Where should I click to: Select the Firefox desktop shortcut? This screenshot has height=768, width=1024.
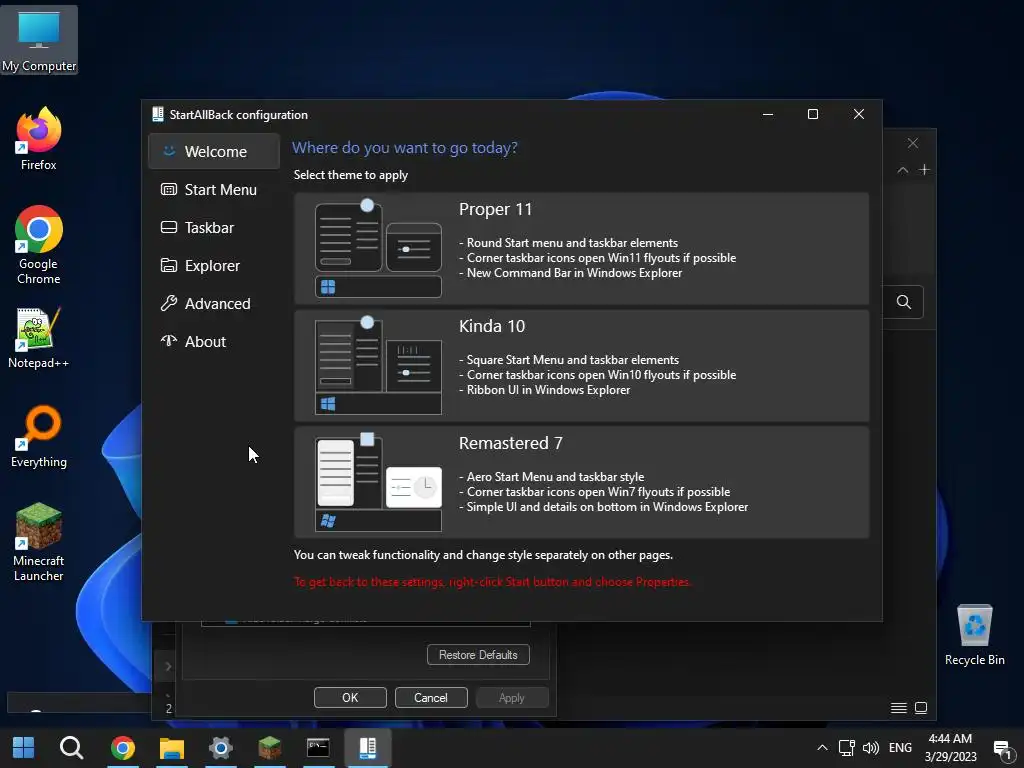click(x=39, y=139)
